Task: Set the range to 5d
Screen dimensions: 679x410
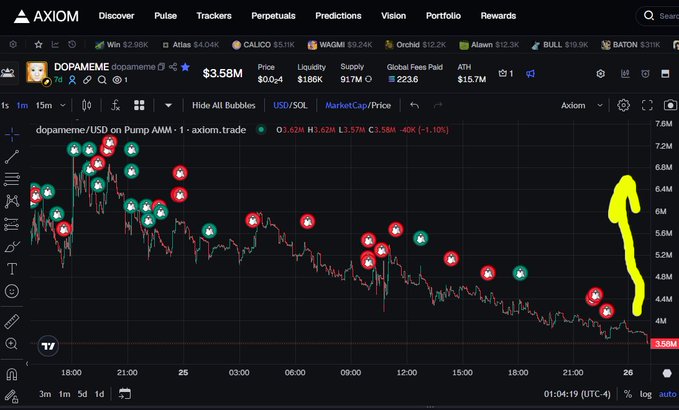Action: point(82,394)
